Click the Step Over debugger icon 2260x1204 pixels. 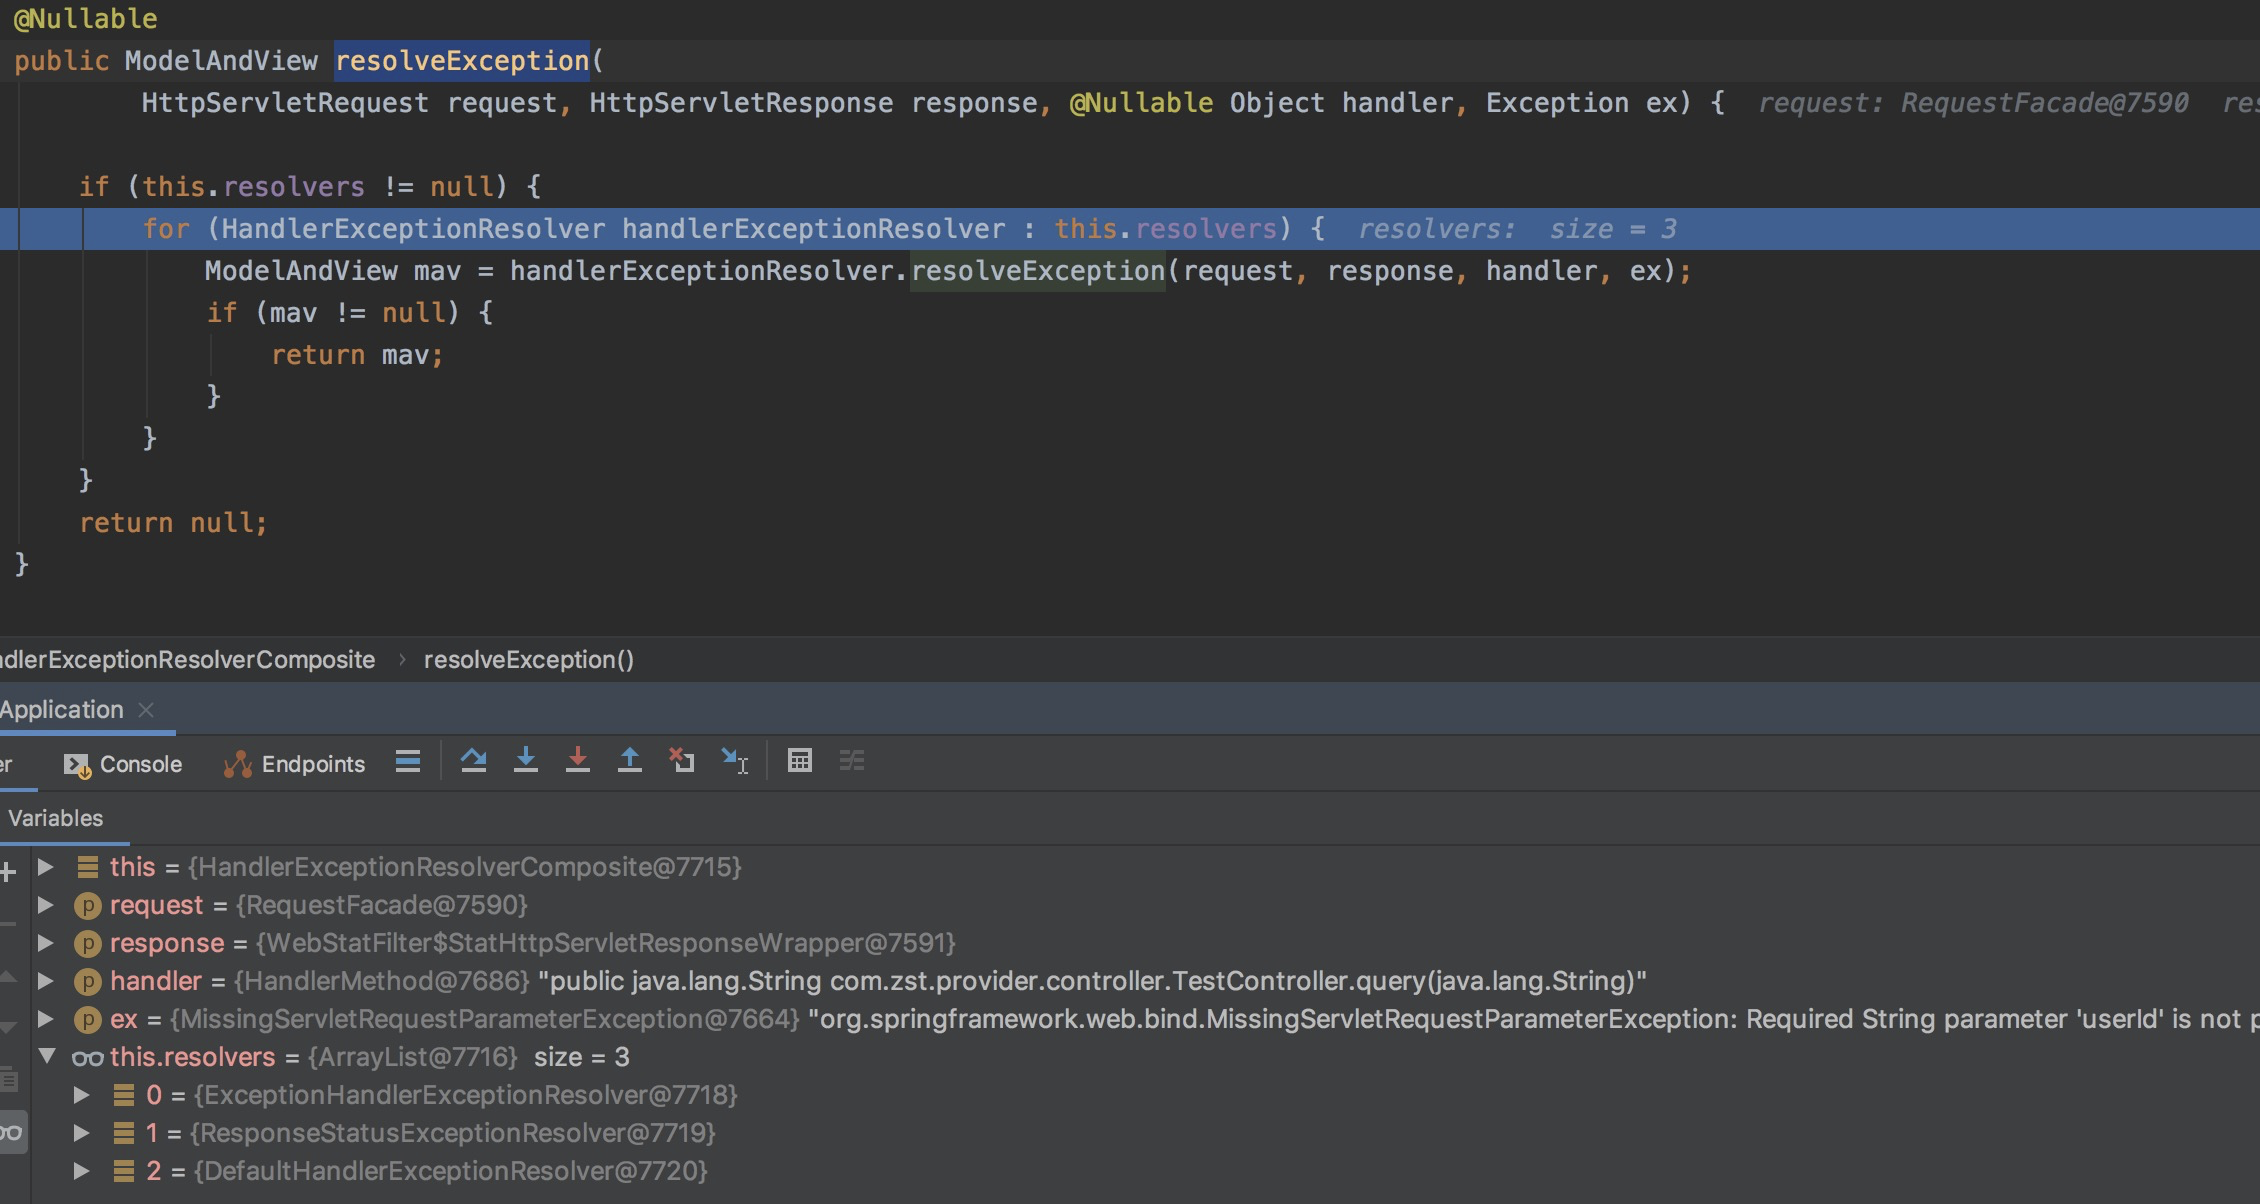pos(473,762)
